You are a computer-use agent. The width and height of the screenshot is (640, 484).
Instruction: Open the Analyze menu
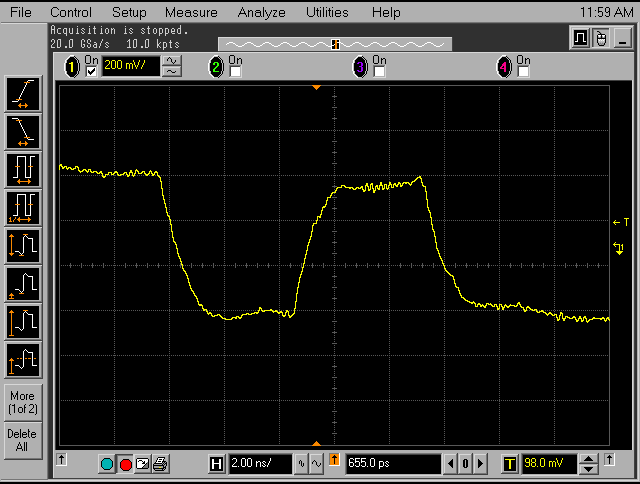point(261,13)
